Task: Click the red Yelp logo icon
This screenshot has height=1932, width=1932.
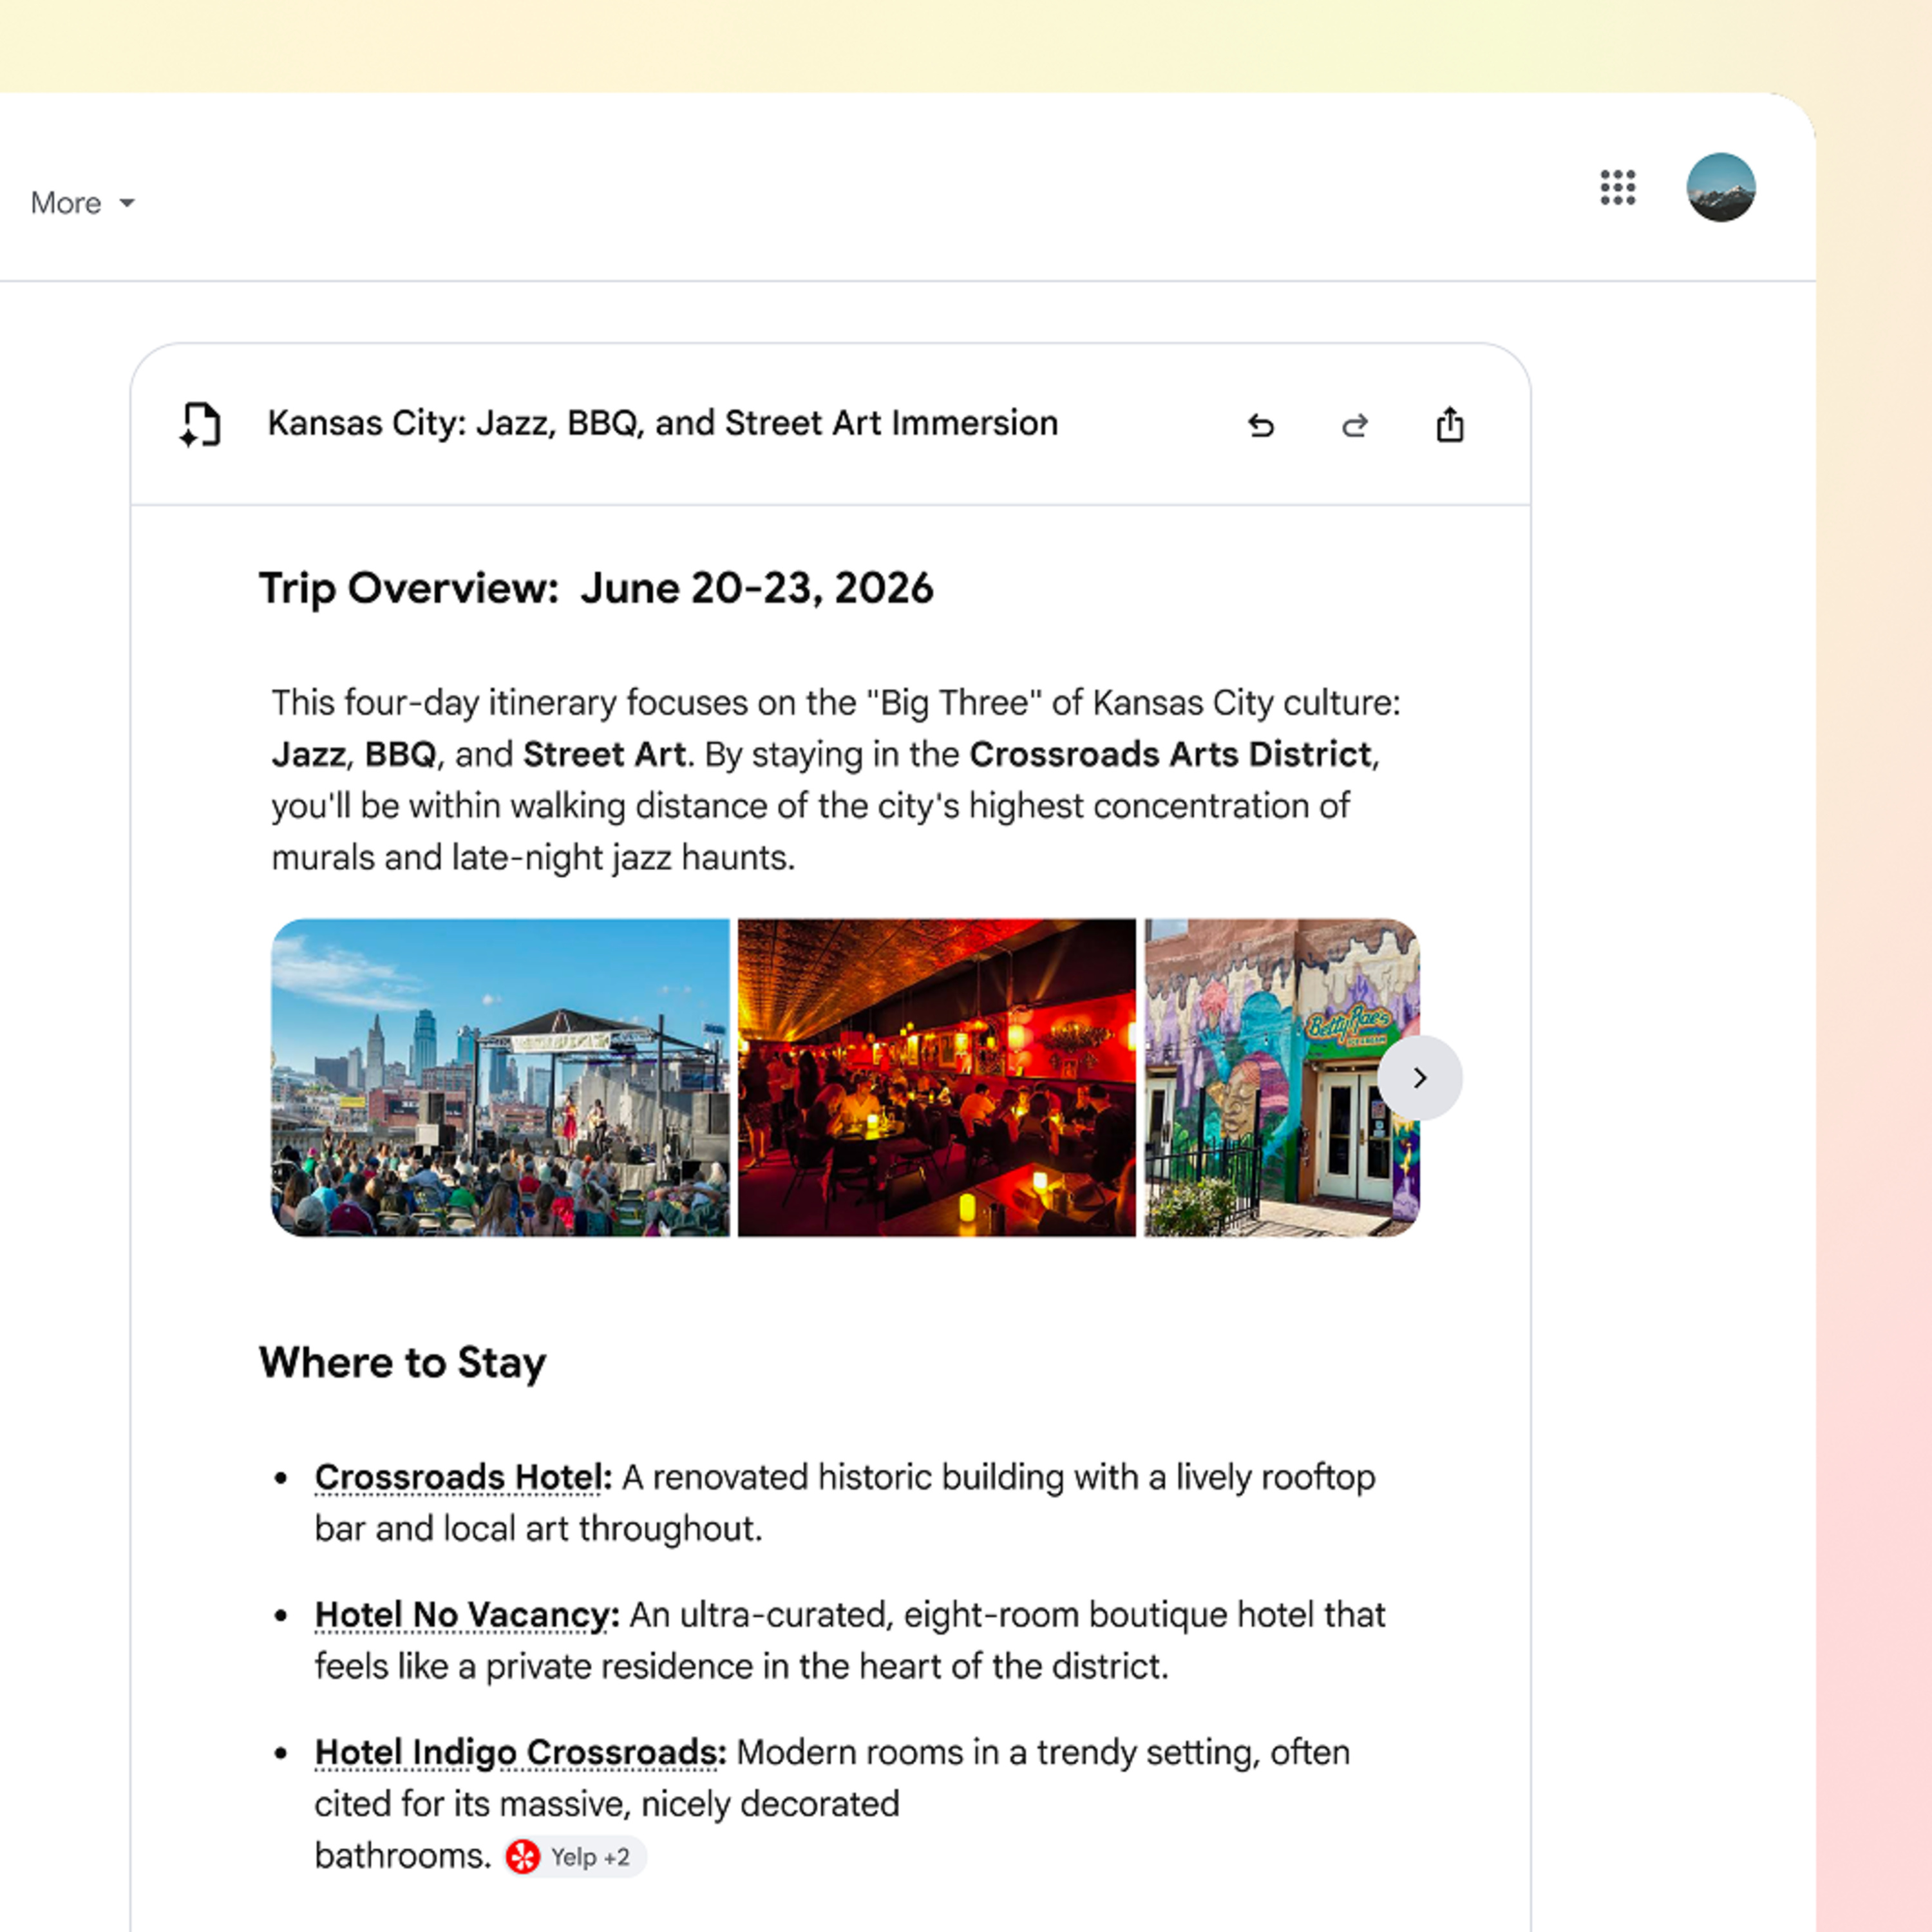Action: [x=523, y=1857]
